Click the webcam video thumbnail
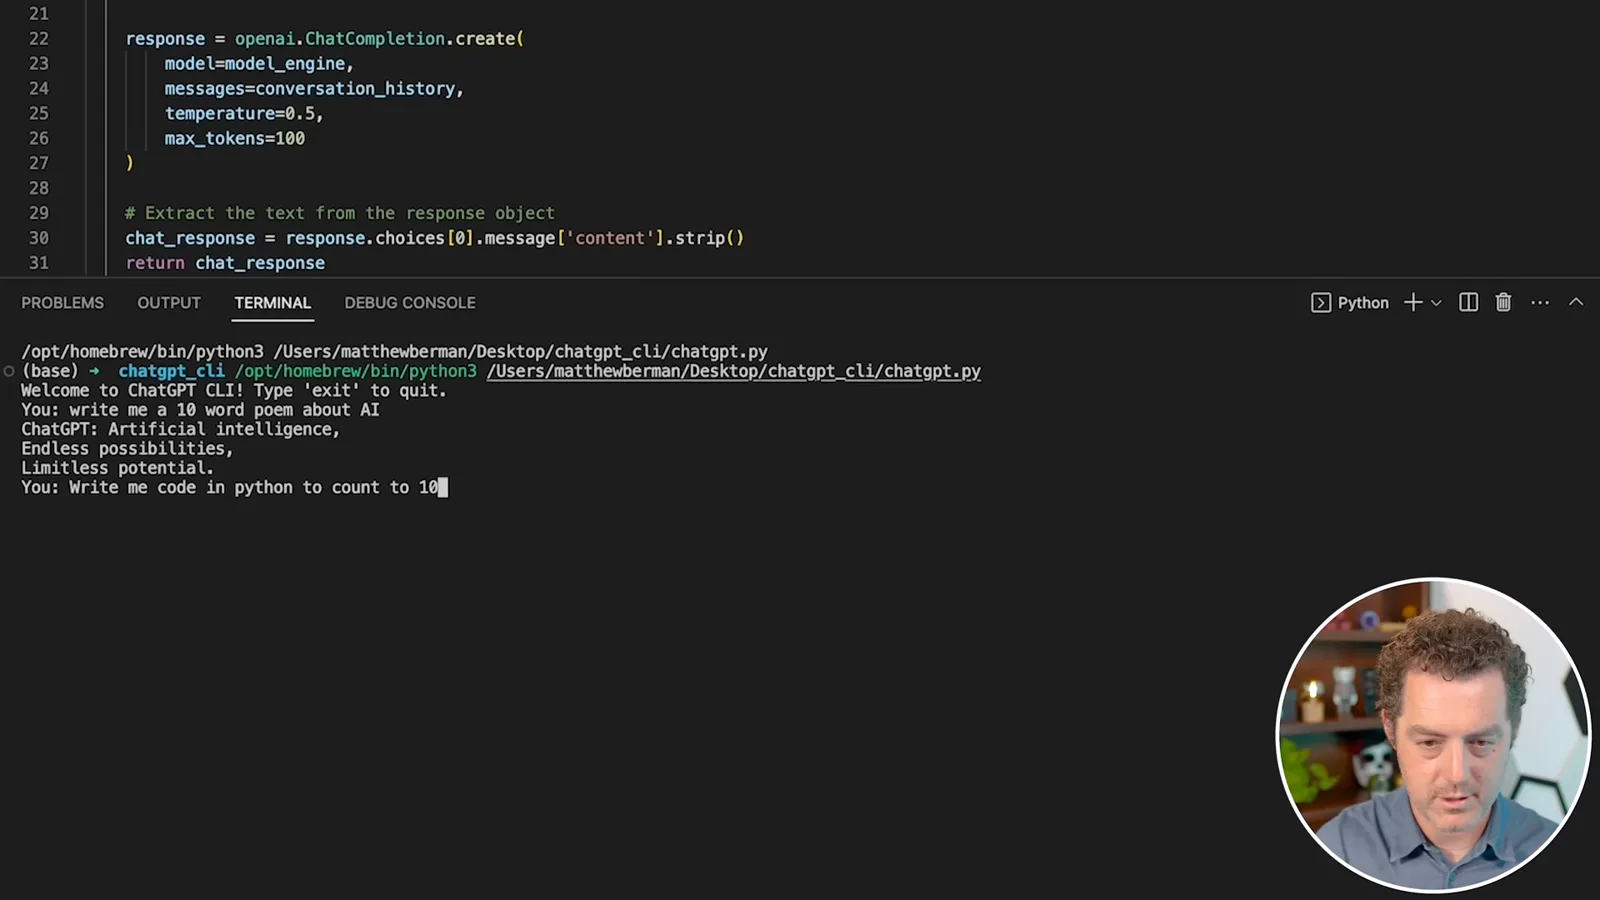The height and width of the screenshot is (900, 1600). [1434, 734]
